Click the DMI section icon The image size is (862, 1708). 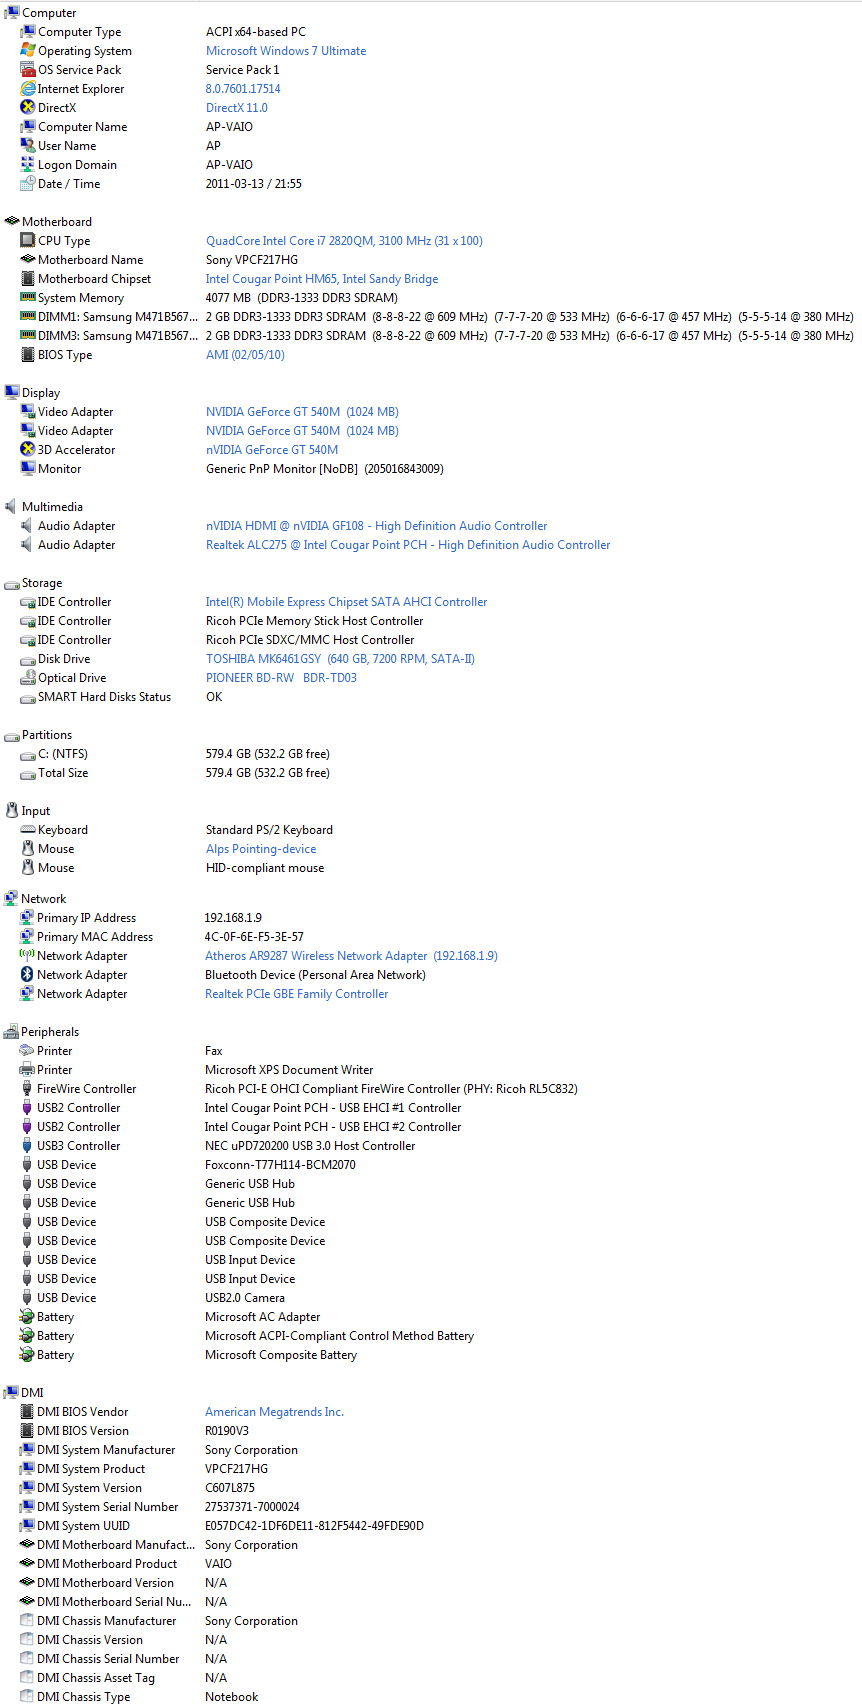[x=12, y=1393]
